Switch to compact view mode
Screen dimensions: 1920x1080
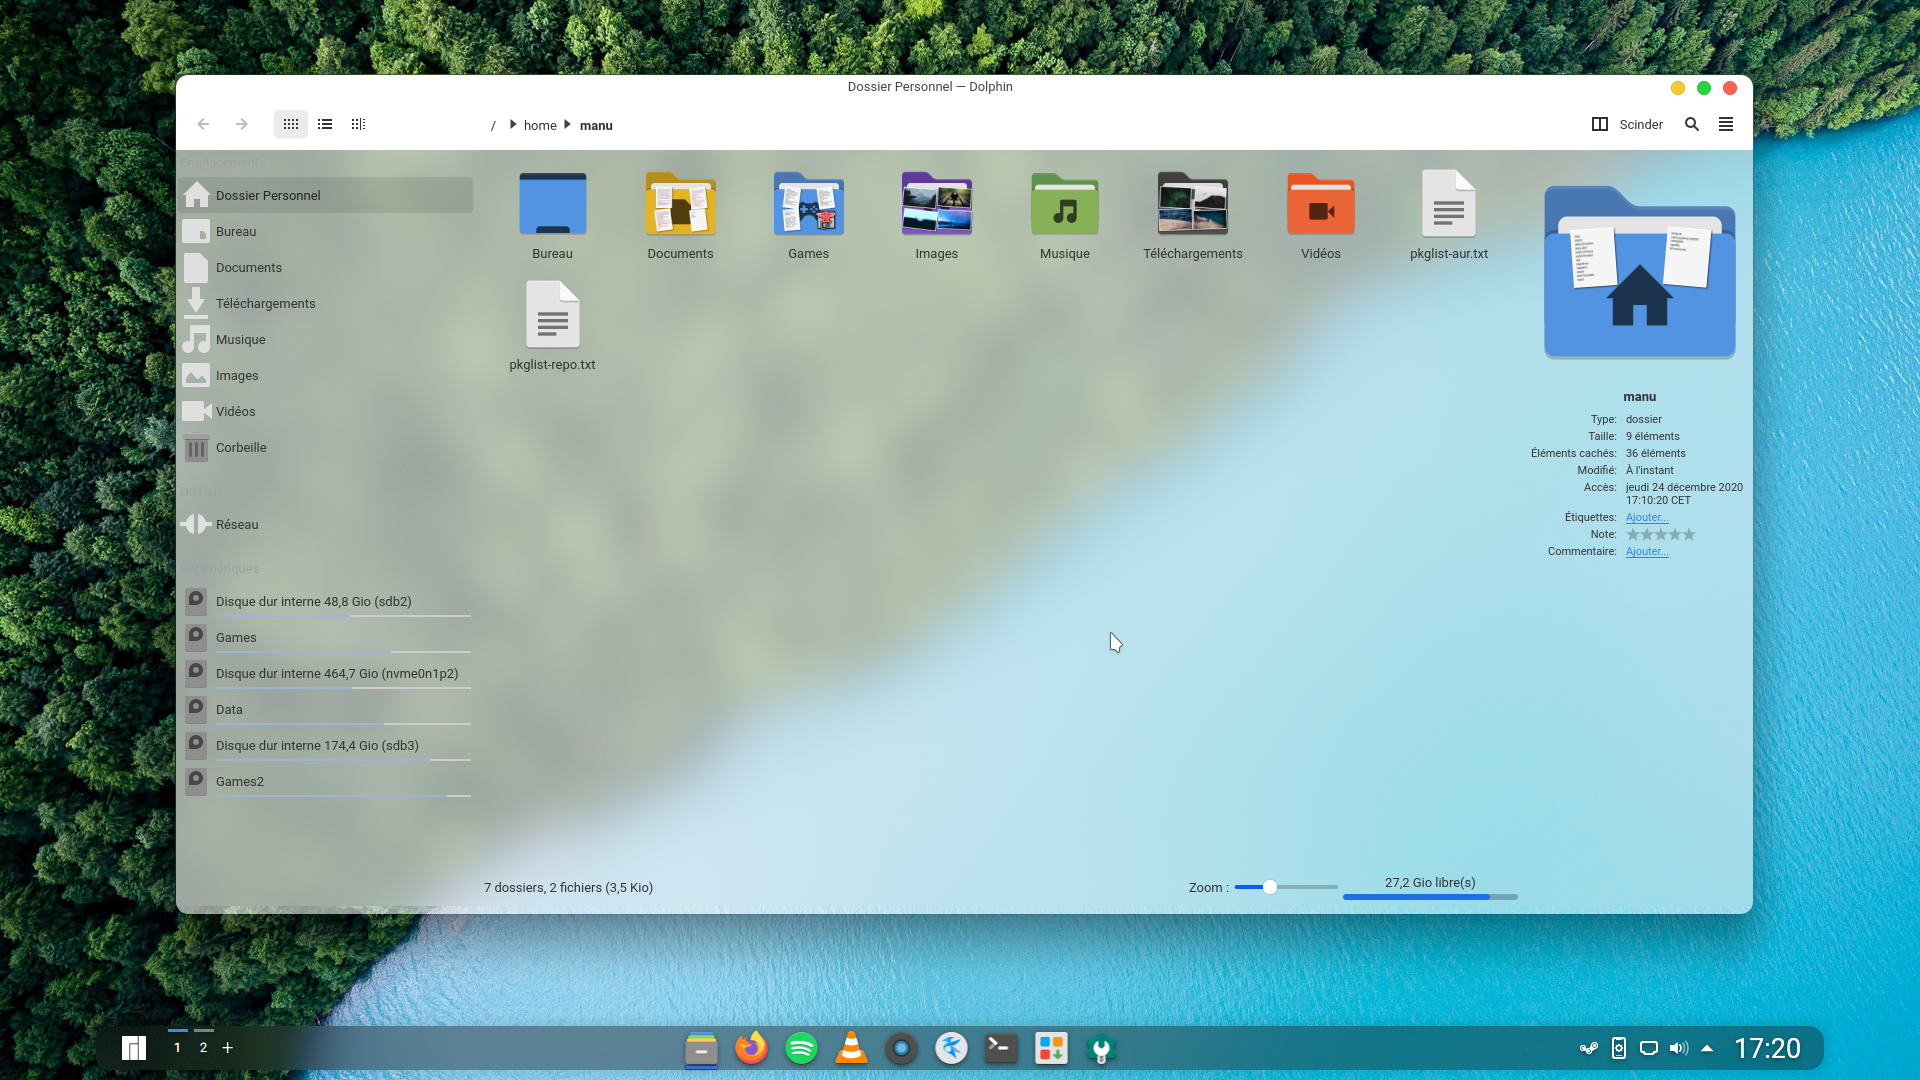pyautogui.click(x=358, y=124)
